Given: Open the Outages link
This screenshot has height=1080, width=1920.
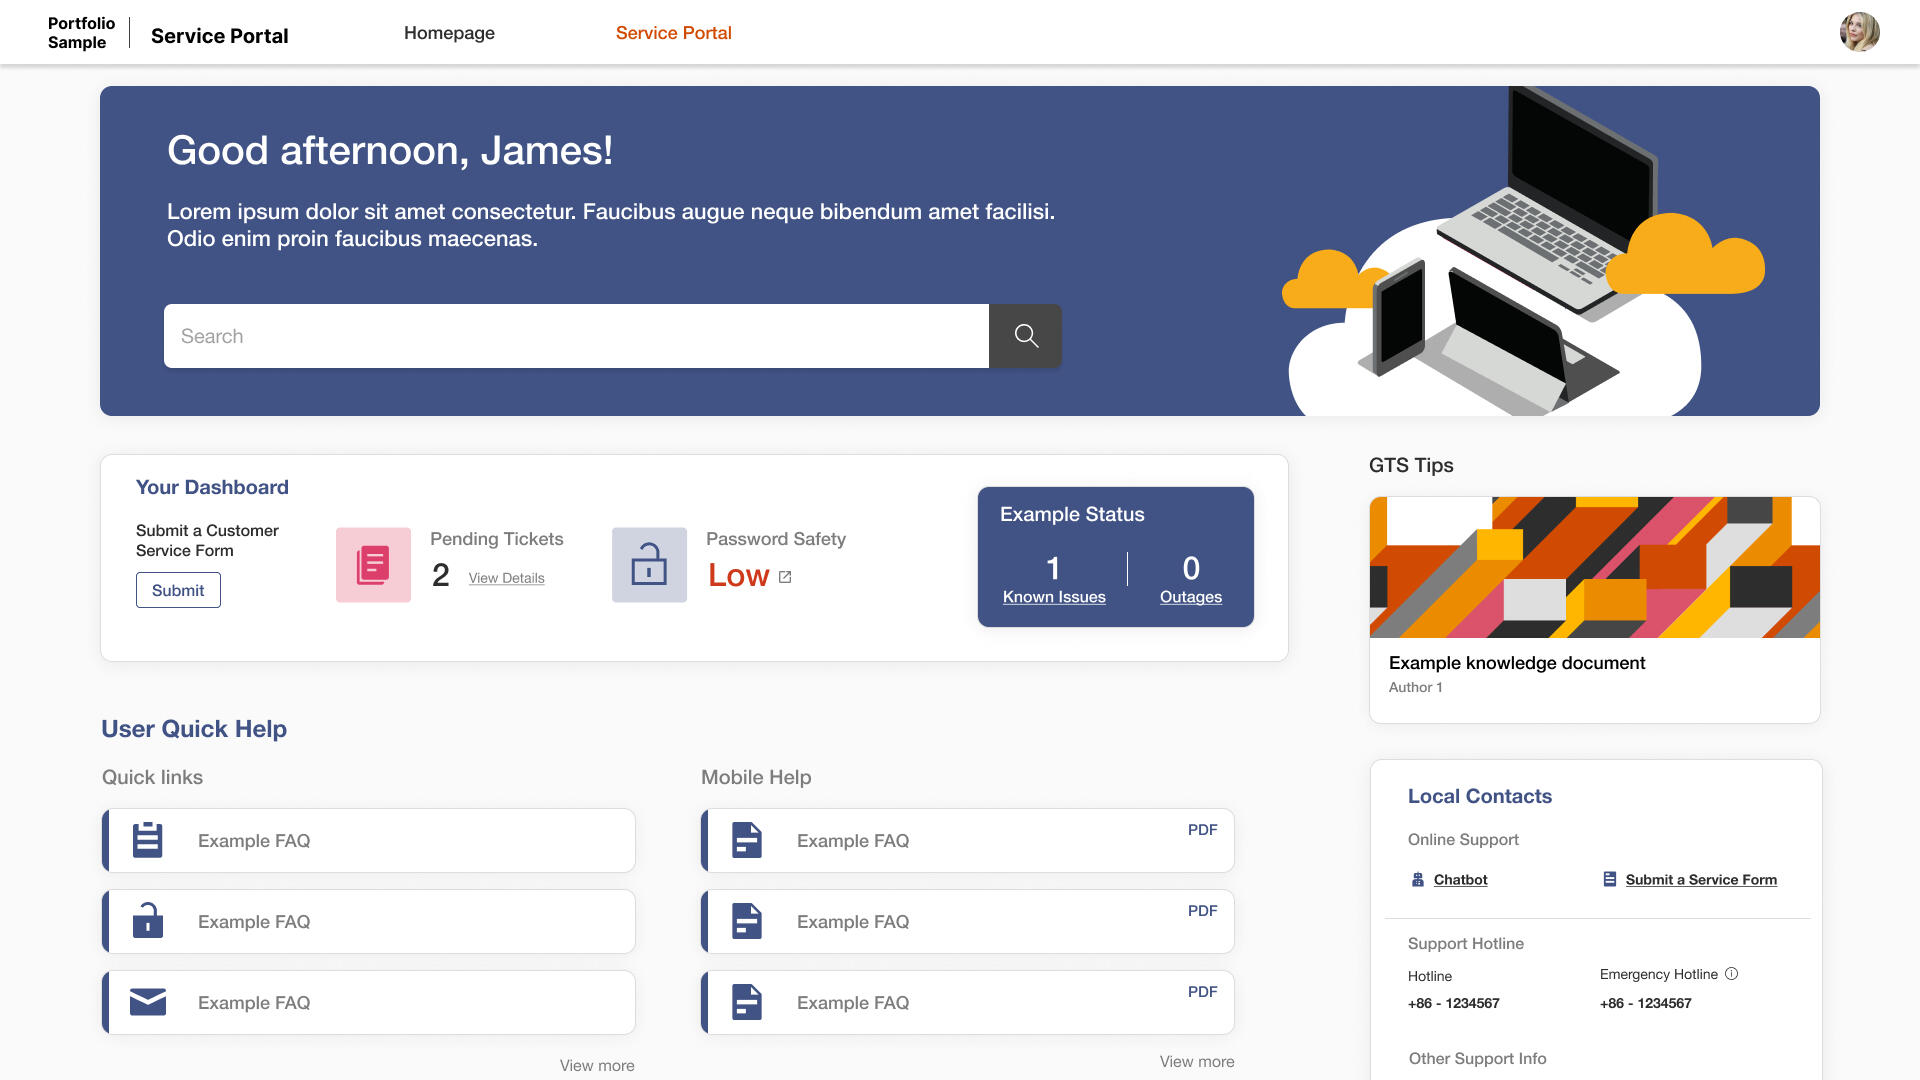Looking at the screenshot, I should (1190, 597).
